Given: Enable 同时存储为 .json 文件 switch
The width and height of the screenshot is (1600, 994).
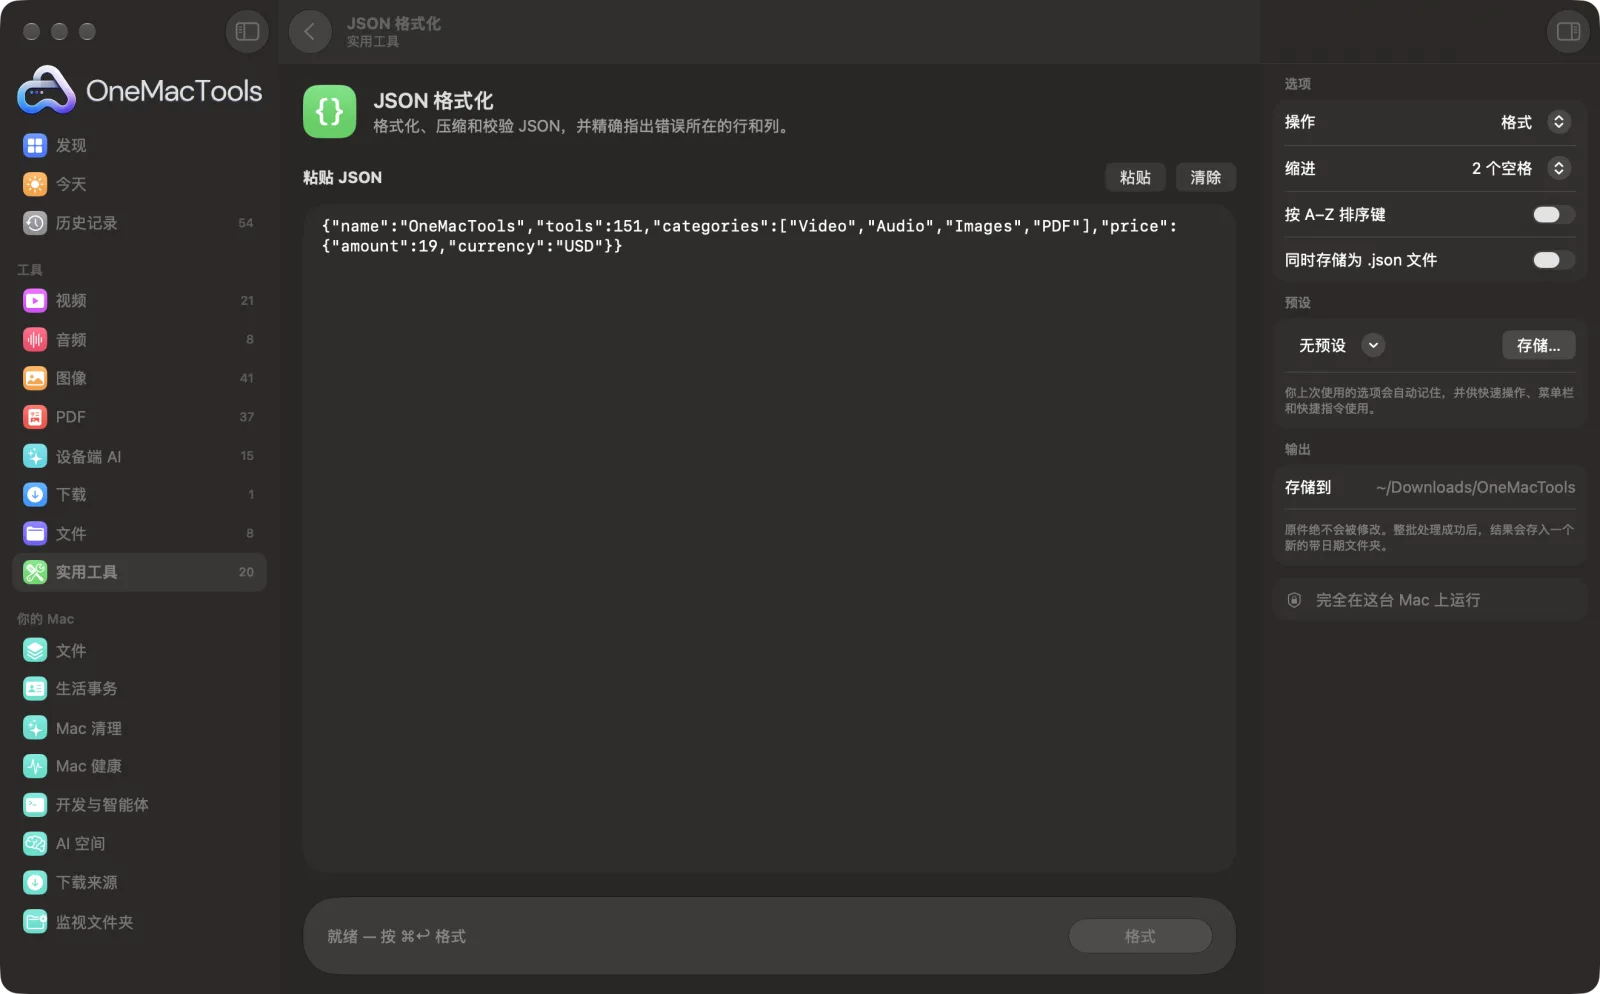Looking at the screenshot, I should point(1553,260).
